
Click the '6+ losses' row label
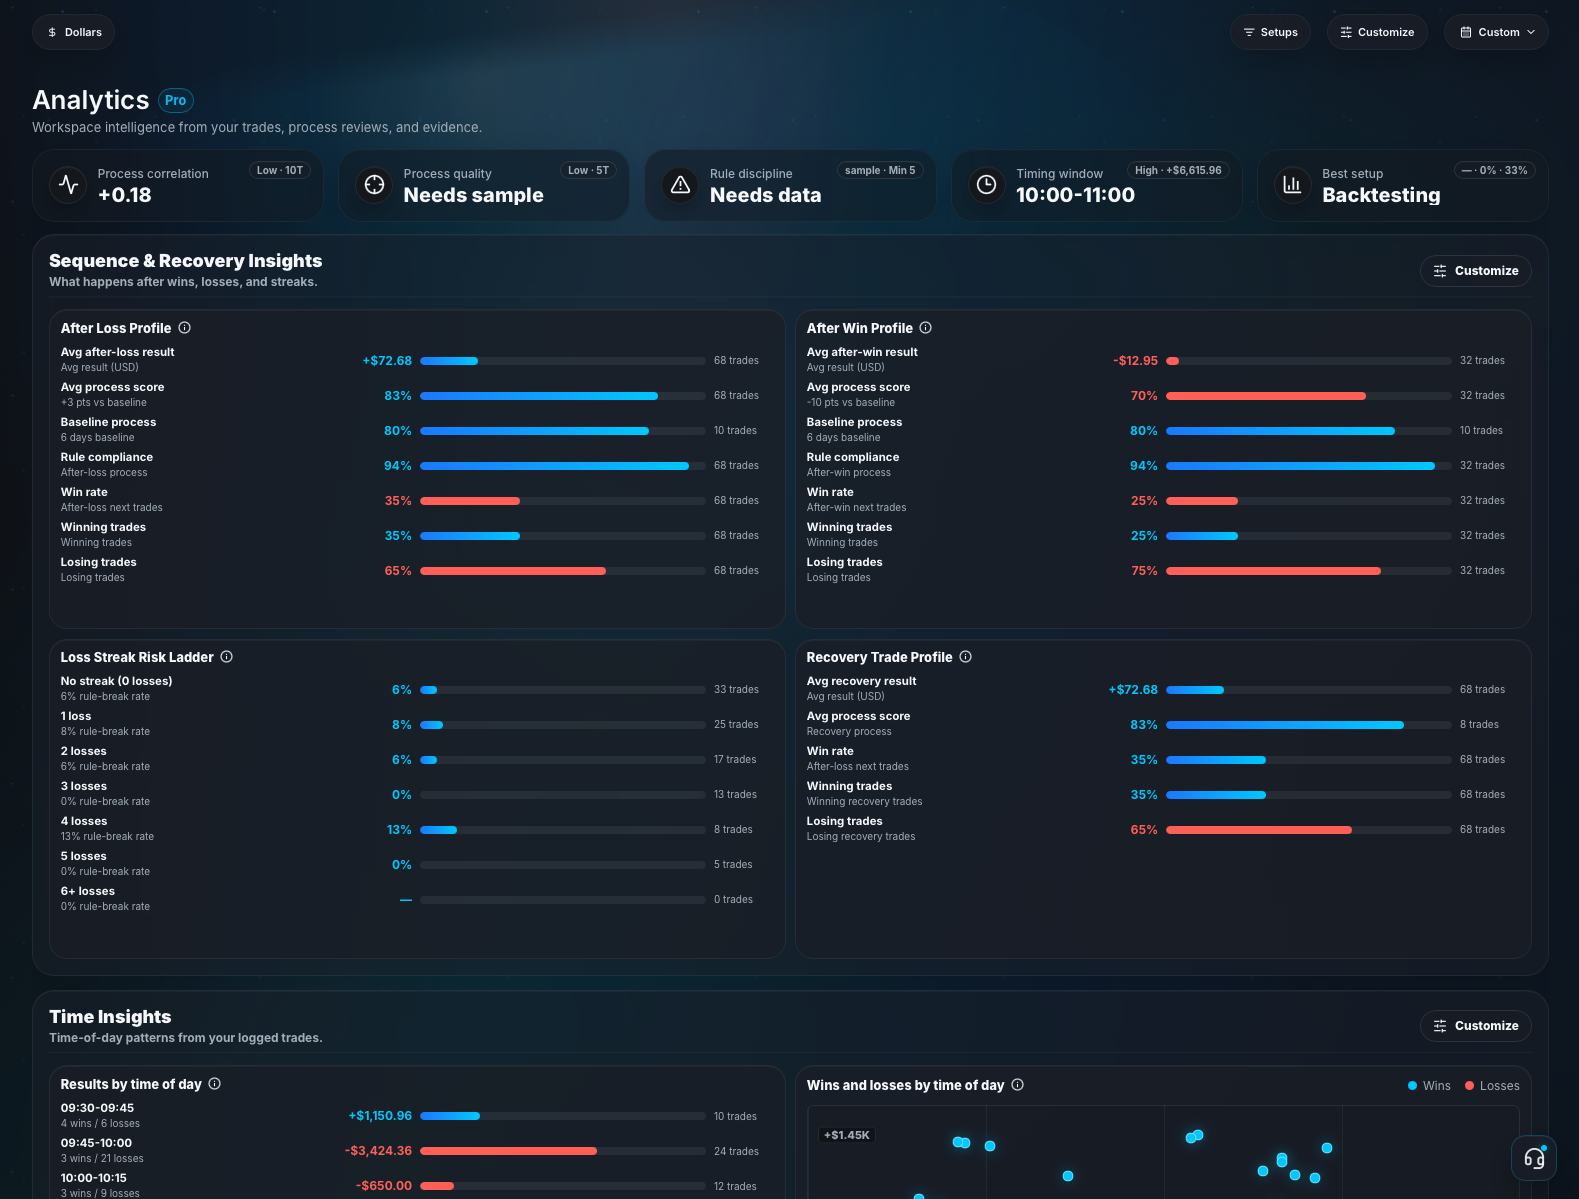tap(88, 891)
